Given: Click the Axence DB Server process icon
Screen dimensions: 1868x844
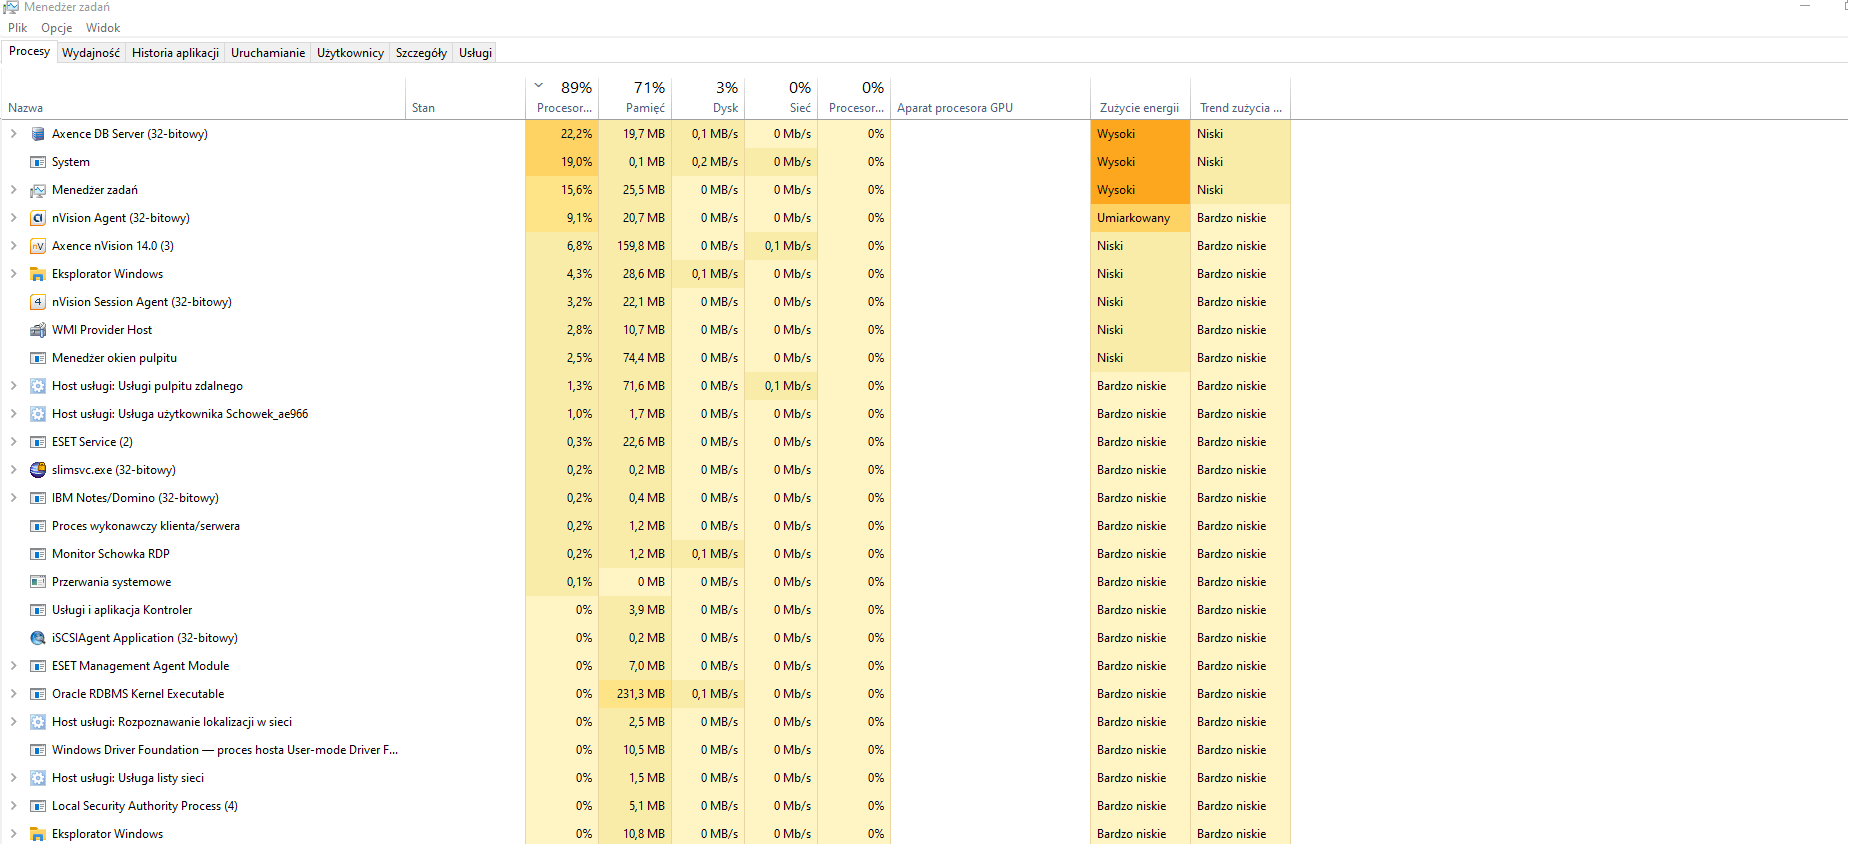Looking at the screenshot, I should 38,134.
